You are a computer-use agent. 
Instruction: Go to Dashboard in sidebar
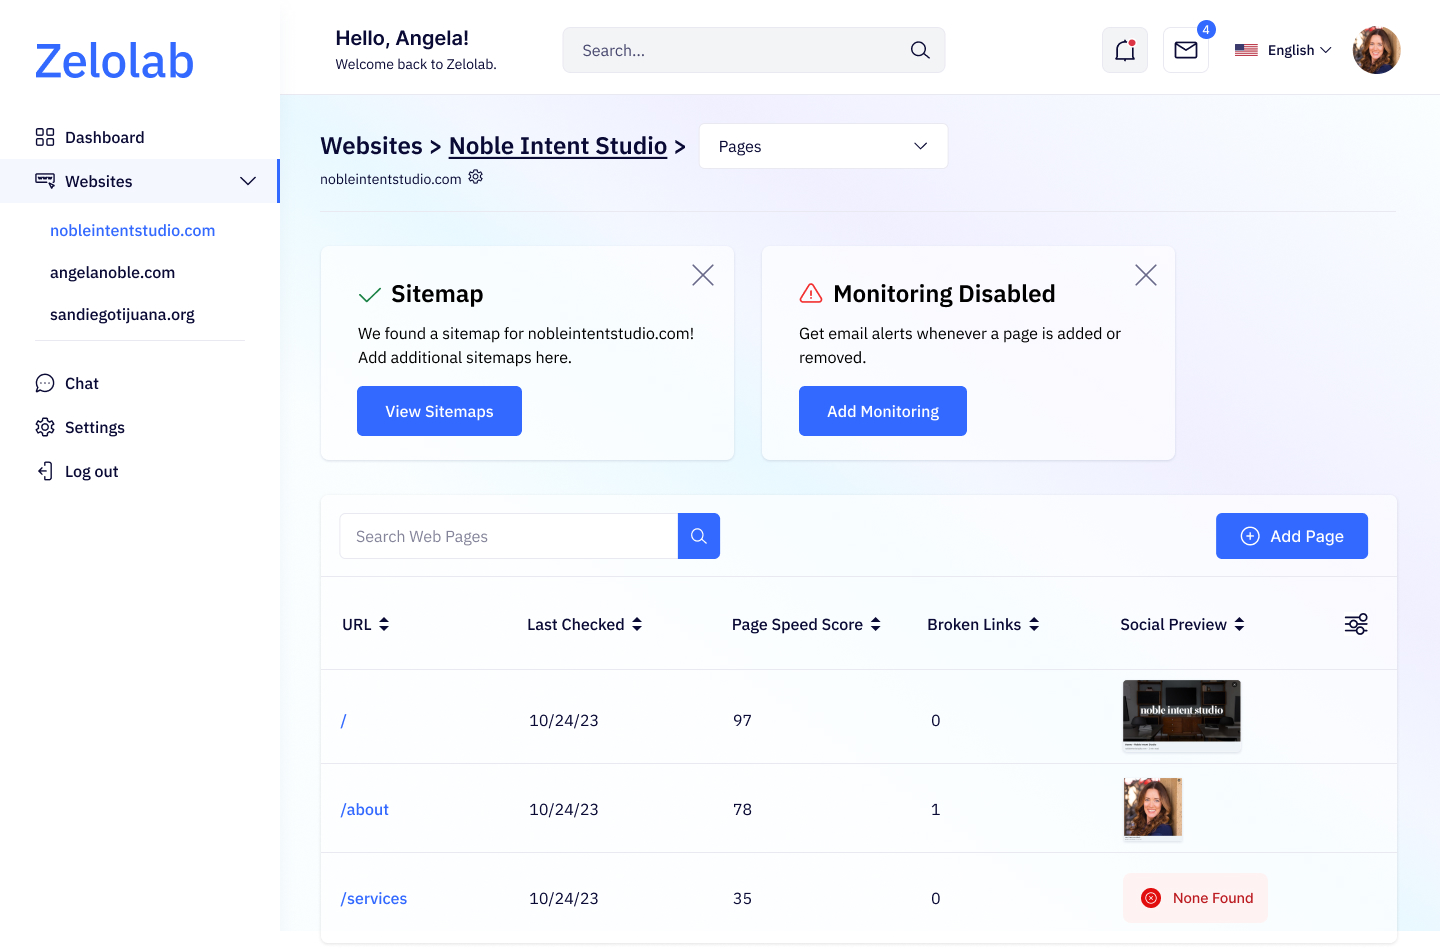point(104,137)
